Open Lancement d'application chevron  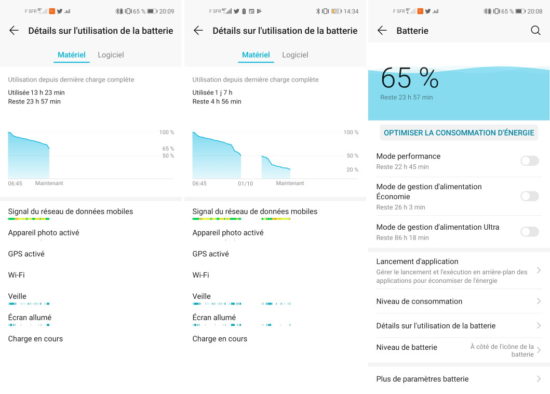(539, 270)
